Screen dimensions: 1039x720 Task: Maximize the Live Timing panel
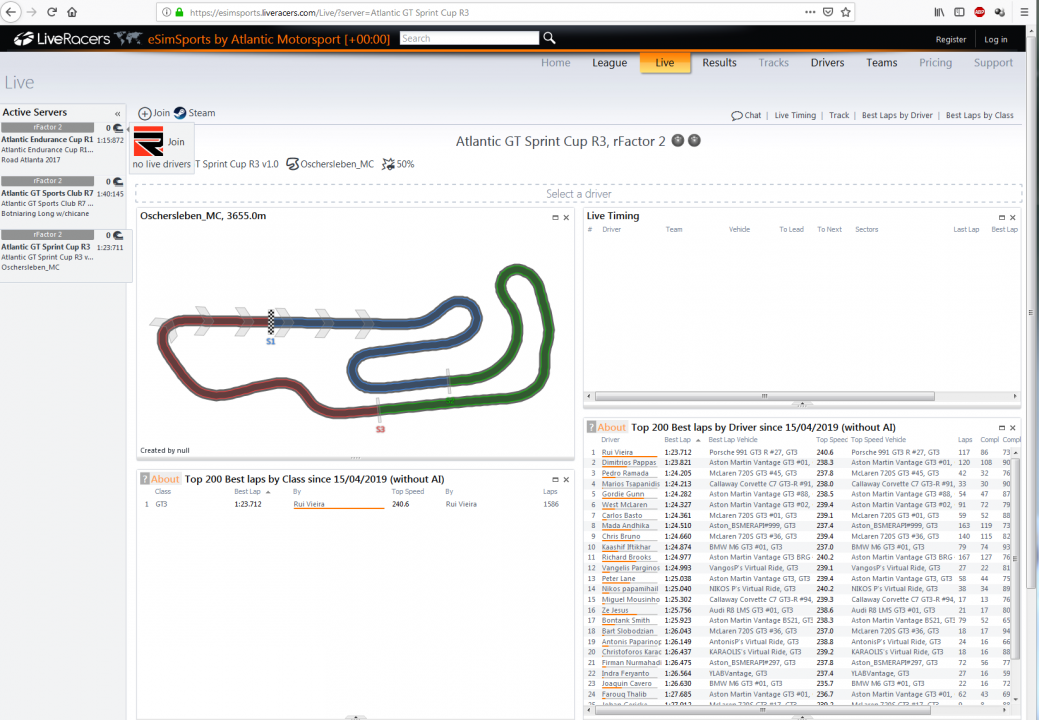(x=1002, y=217)
